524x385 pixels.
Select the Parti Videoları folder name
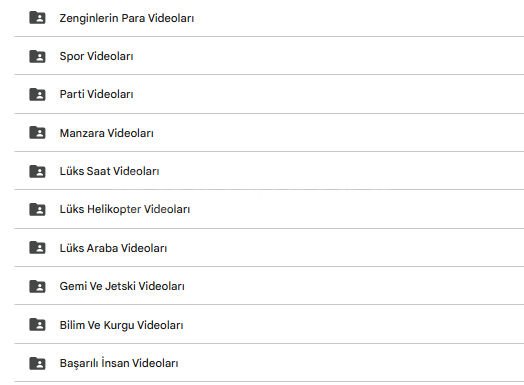tap(96, 94)
